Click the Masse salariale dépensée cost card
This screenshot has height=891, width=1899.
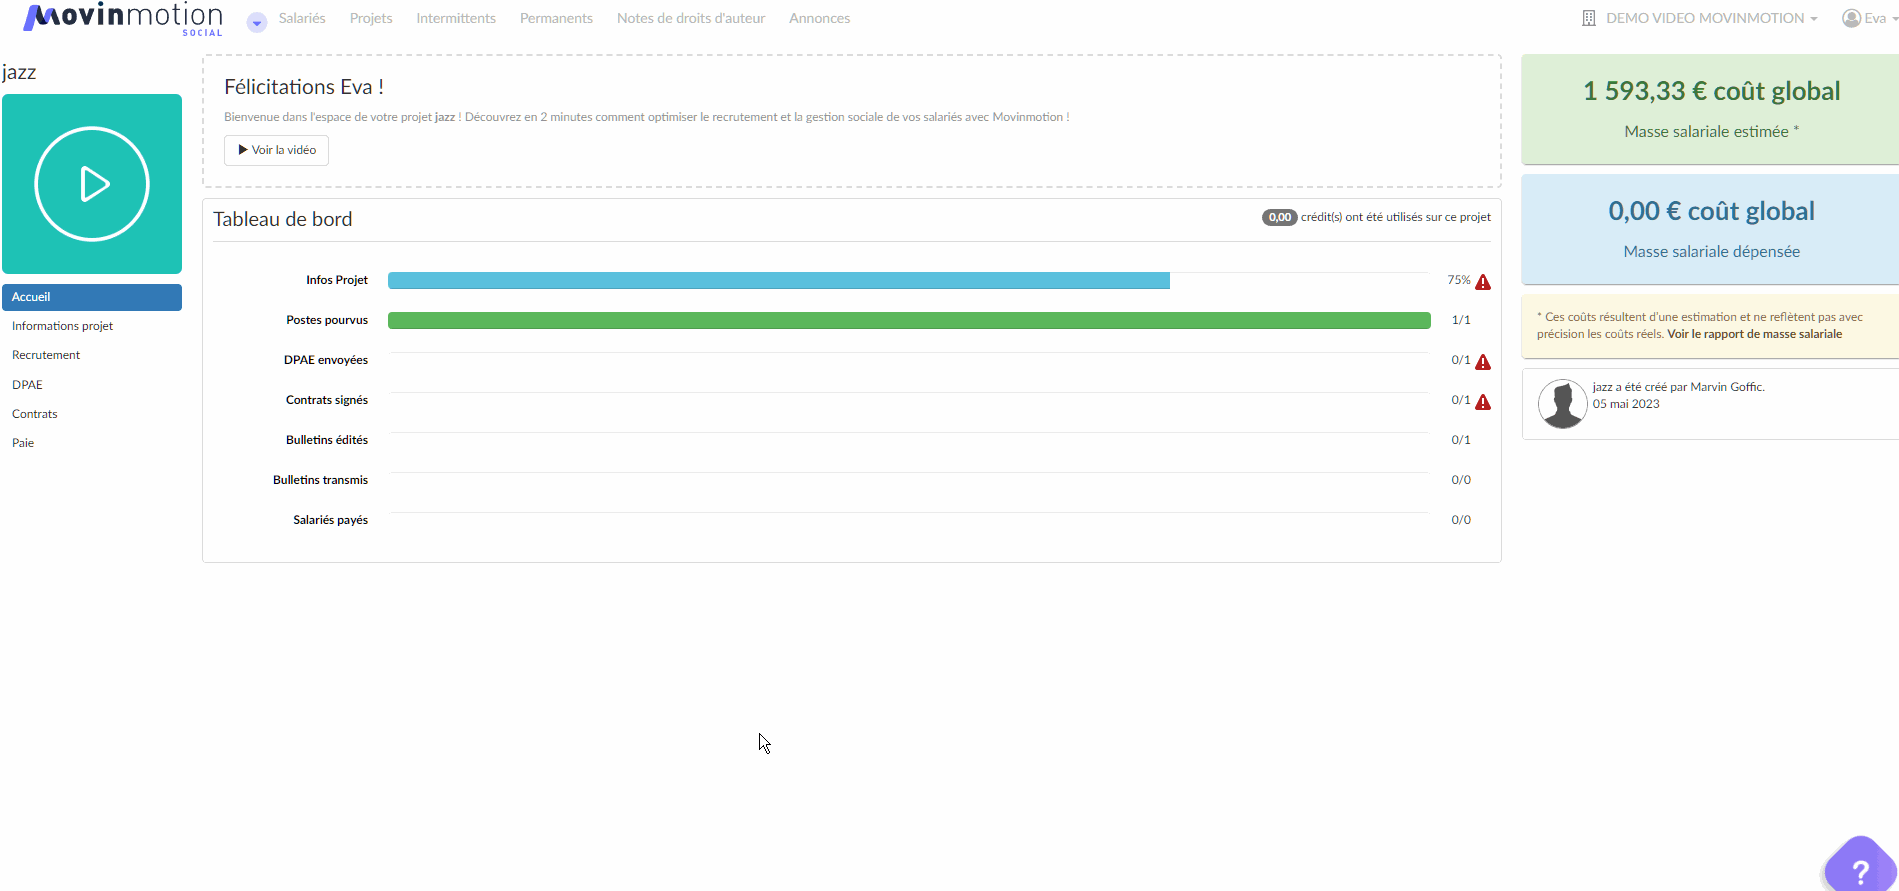[1710, 229]
